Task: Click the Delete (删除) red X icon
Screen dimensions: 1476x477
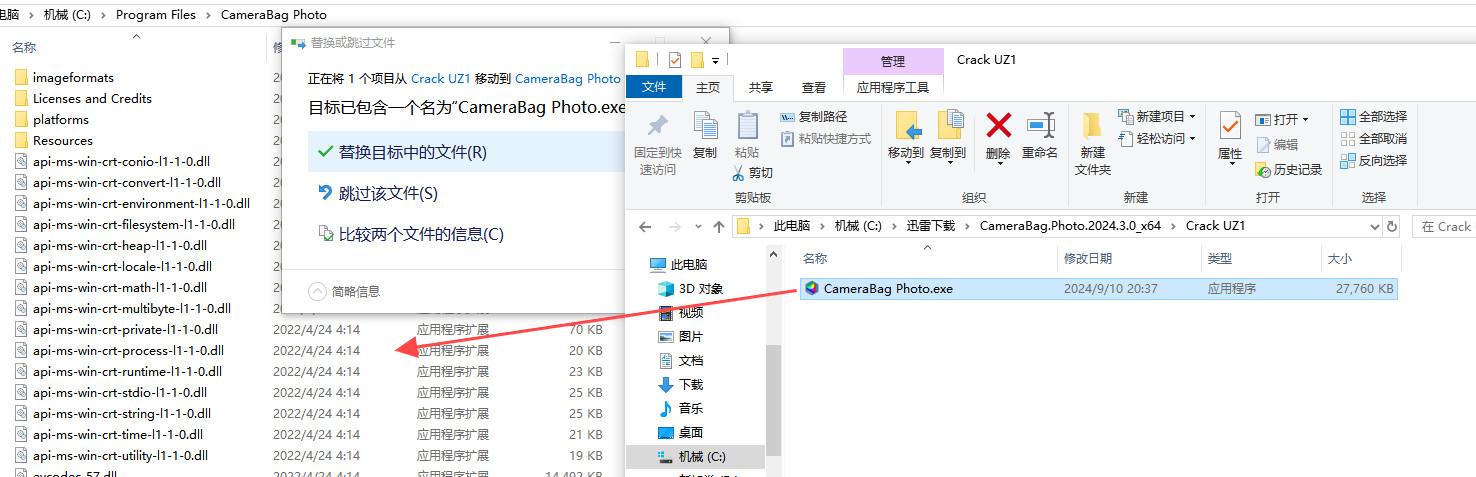Action: [998, 126]
